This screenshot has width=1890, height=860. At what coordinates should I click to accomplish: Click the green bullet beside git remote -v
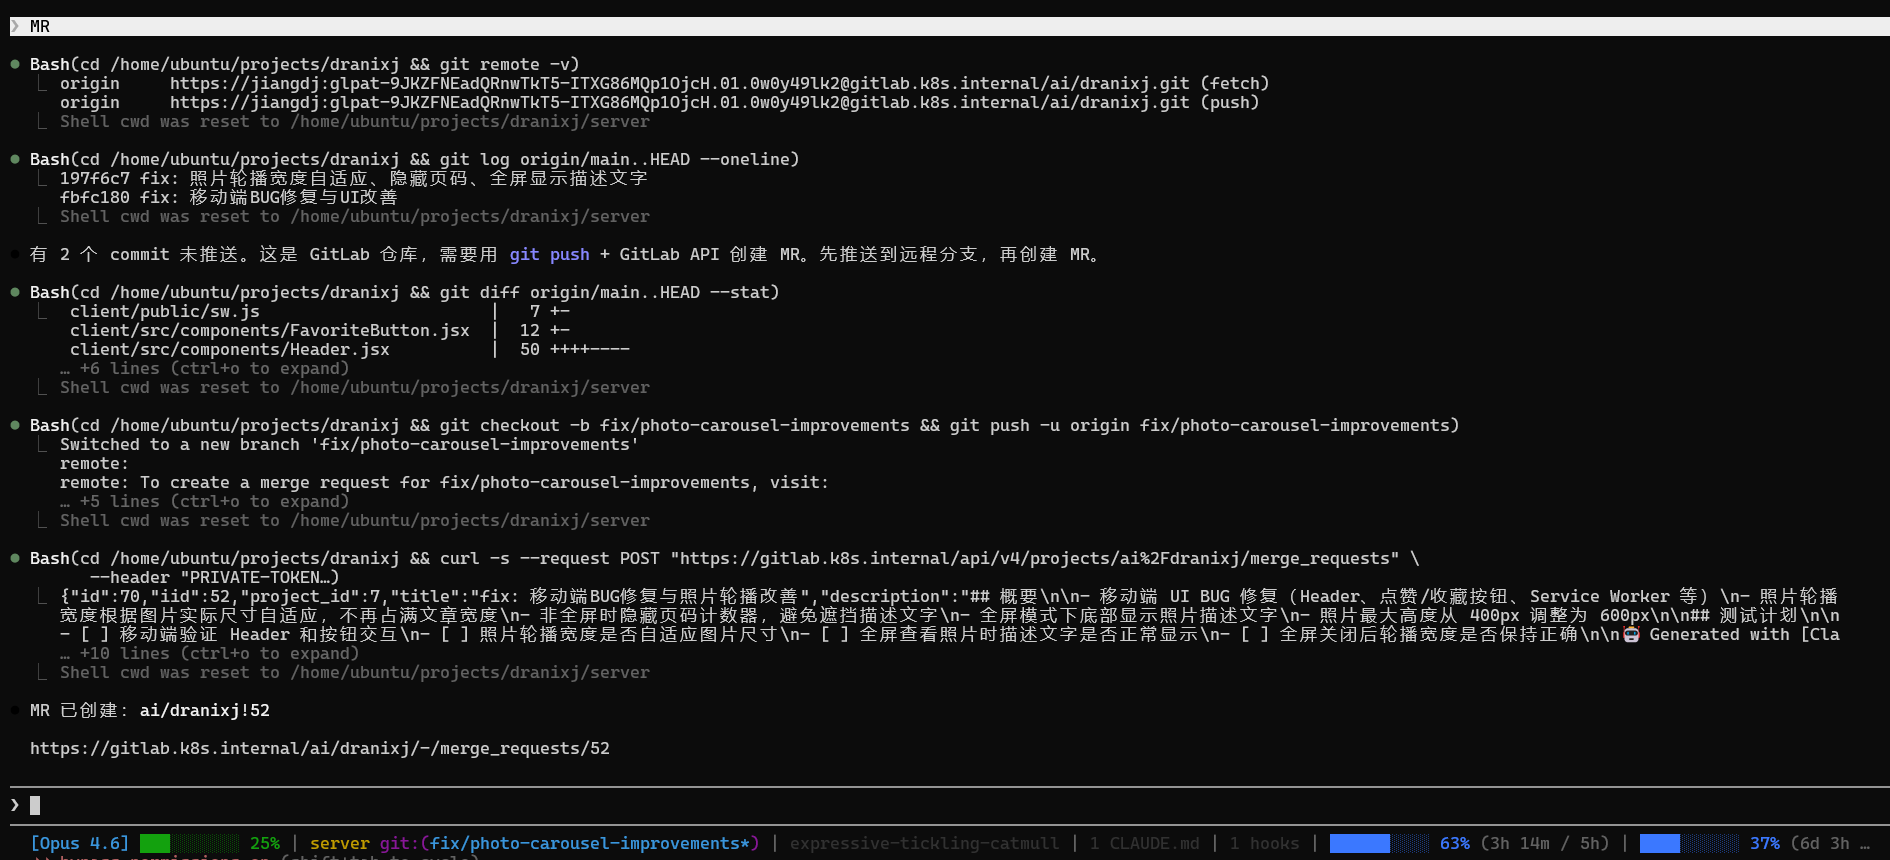click(15, 64)
